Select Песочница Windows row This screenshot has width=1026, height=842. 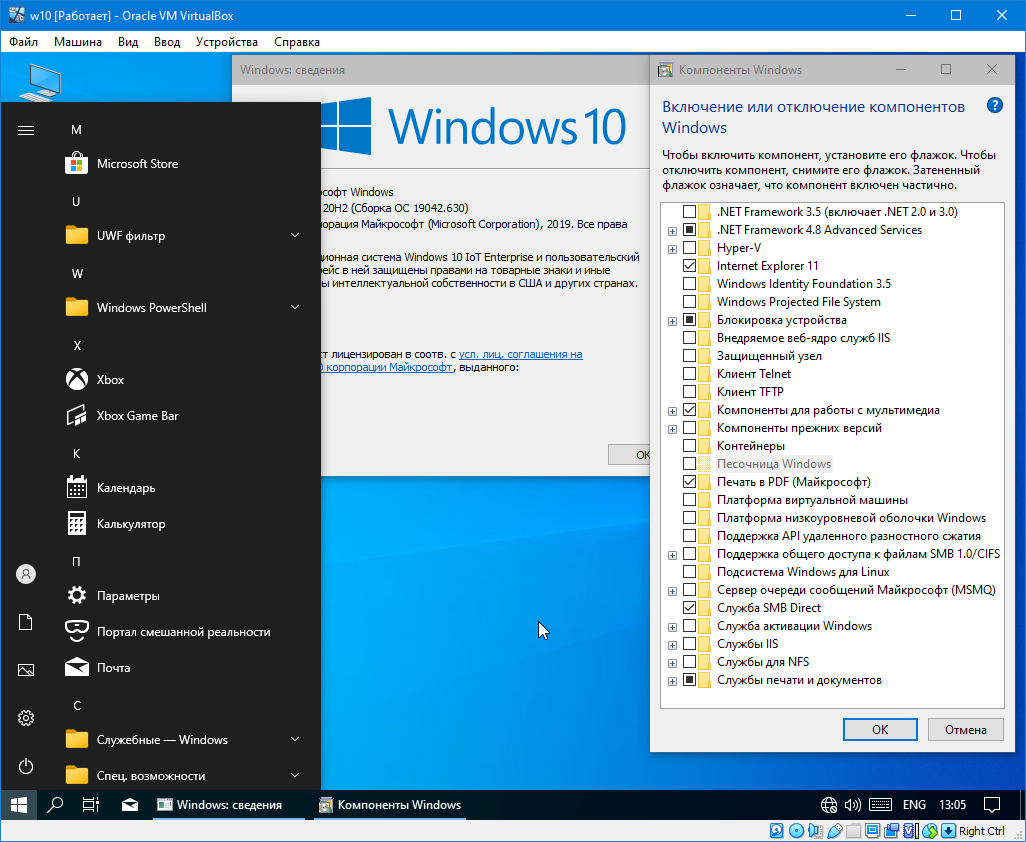tap(774, 464)
